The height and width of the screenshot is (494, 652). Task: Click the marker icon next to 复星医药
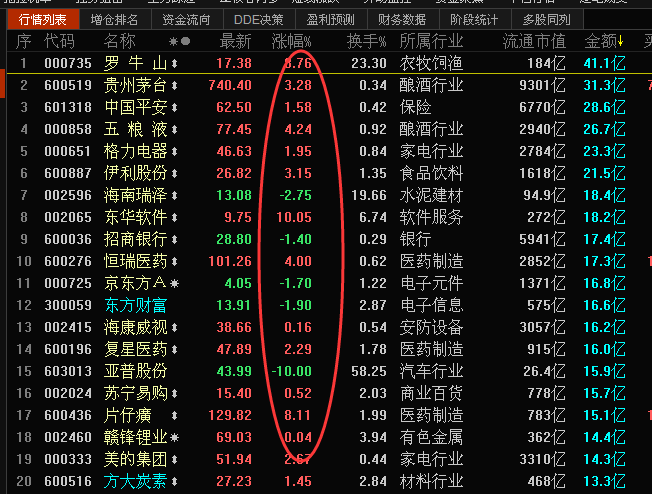[x=175, y=350]
